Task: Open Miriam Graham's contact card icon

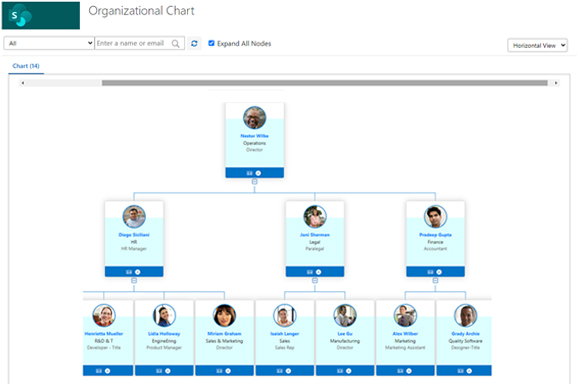Action: (219, 371)
